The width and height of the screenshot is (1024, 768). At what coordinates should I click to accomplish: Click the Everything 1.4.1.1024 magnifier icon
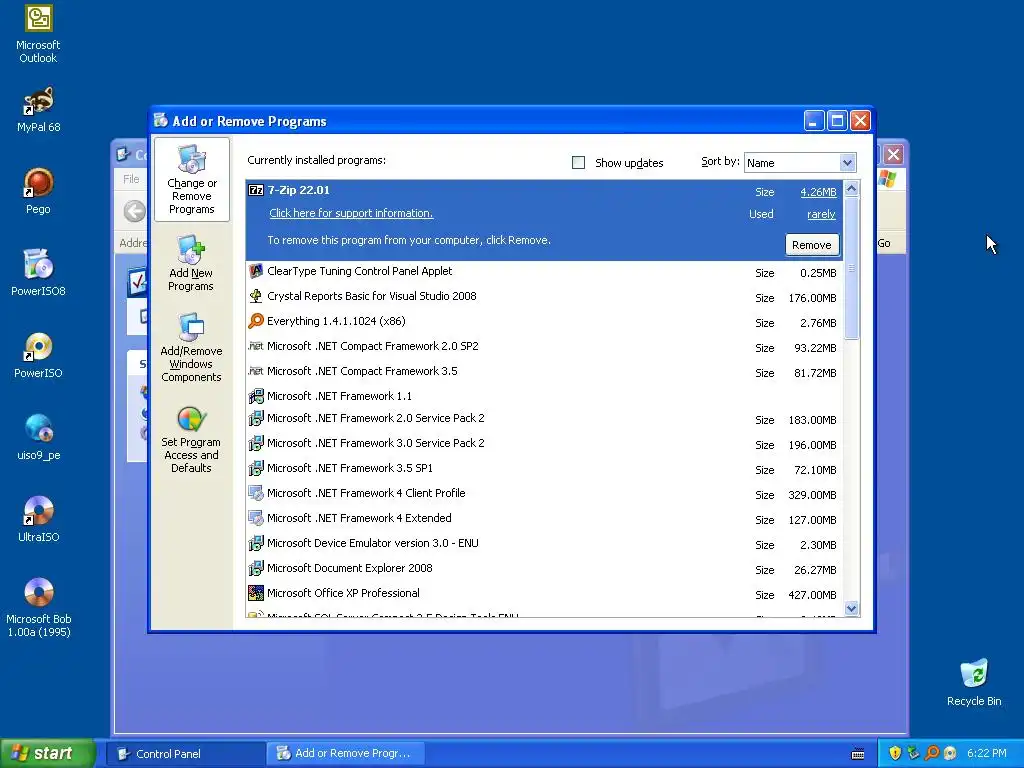256,321
